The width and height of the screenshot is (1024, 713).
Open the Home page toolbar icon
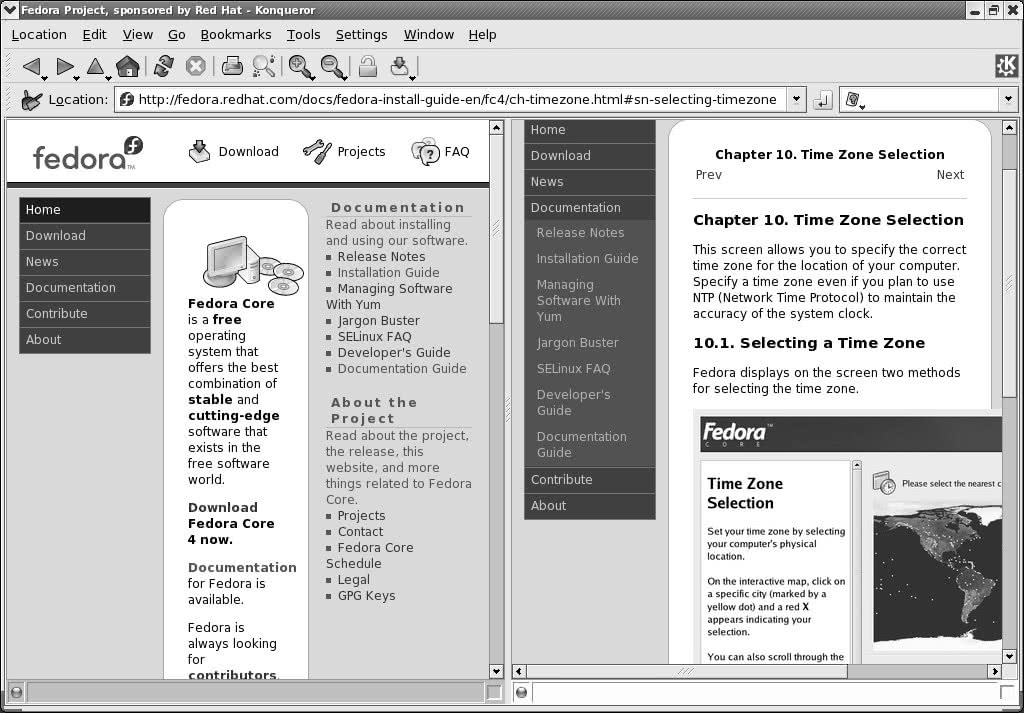click(127, 66)
